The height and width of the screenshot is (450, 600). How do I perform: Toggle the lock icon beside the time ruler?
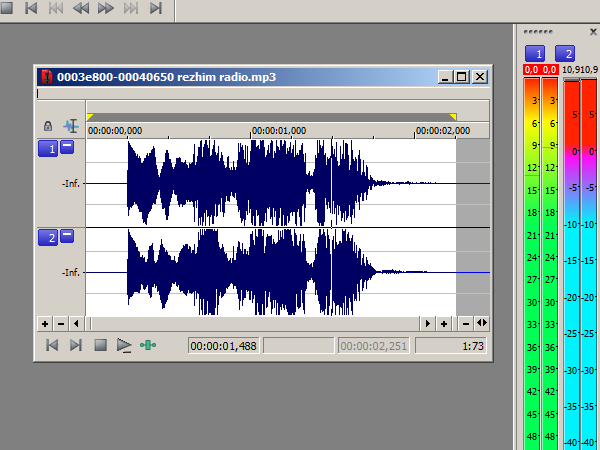48,126
